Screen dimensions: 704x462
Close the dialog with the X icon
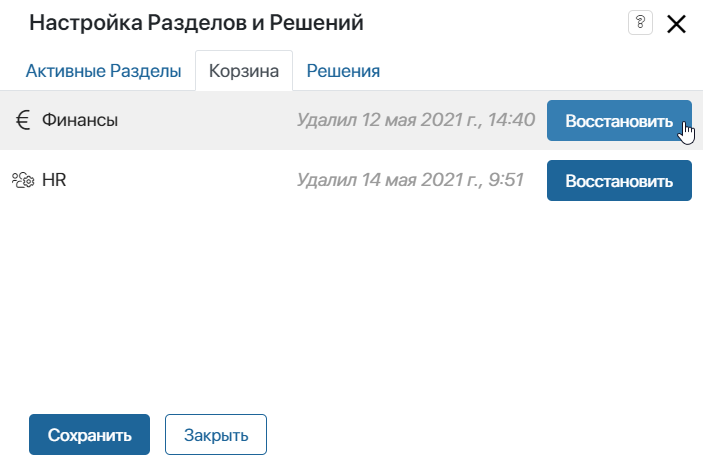click(676, 24)
